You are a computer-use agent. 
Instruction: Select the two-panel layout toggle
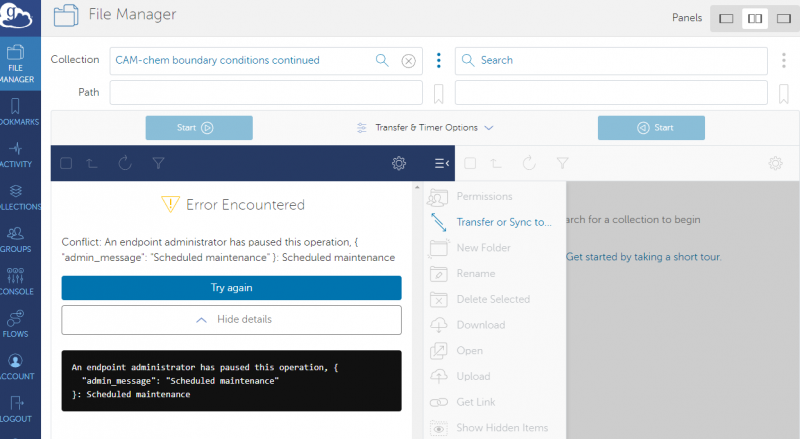754,18
